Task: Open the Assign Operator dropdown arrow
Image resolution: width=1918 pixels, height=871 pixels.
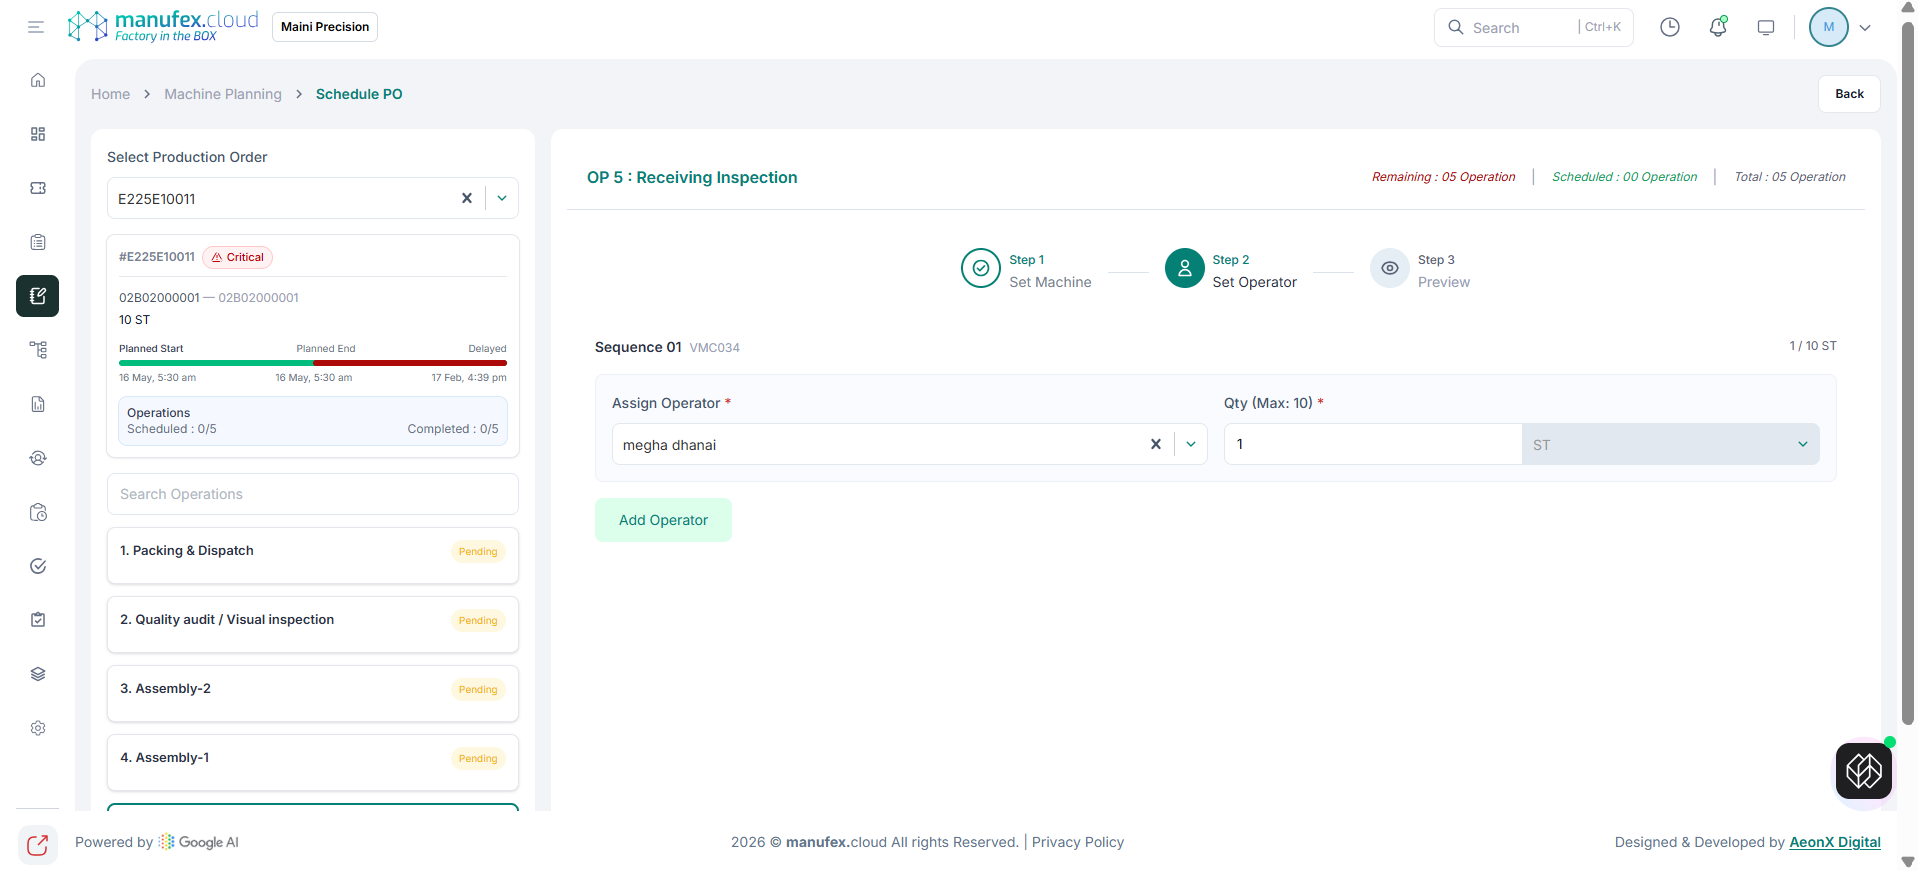Action: [1191, 444]
